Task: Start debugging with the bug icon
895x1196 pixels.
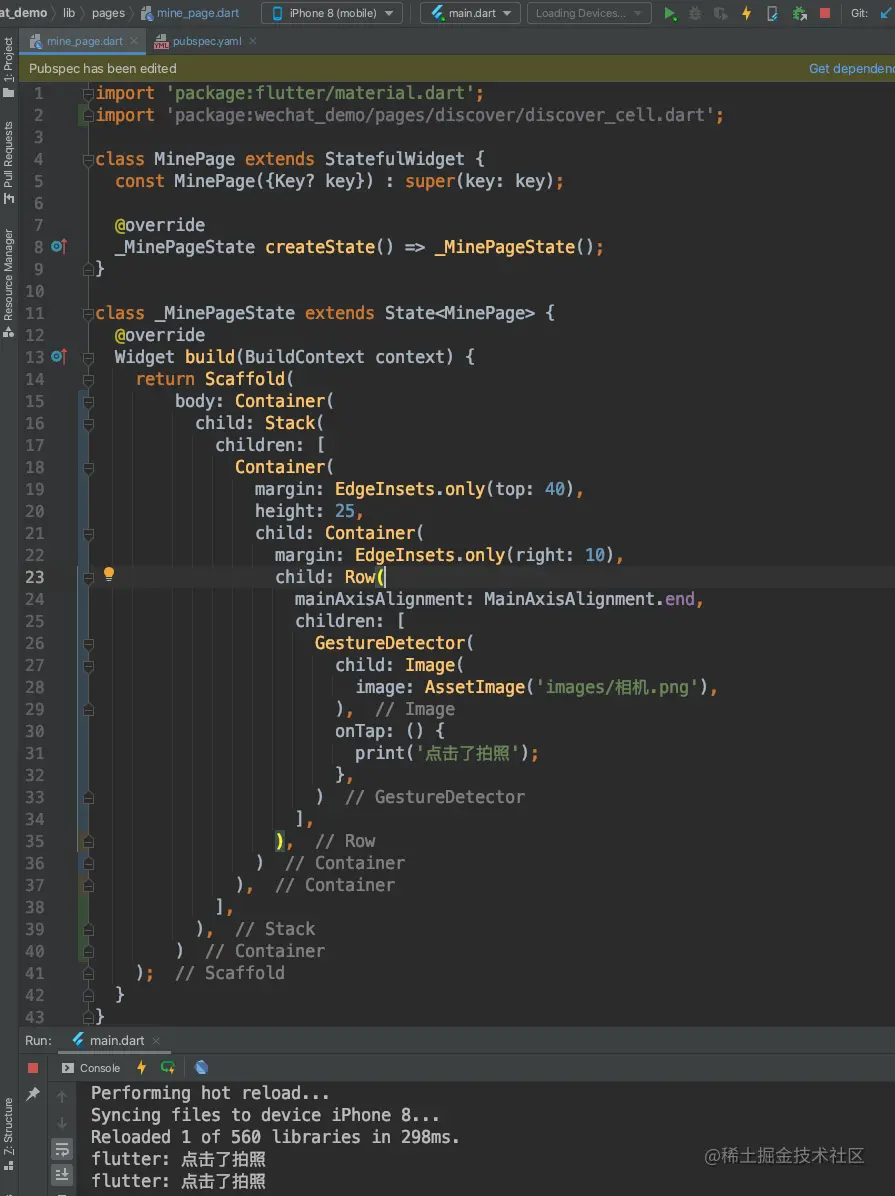Action: 695,13
